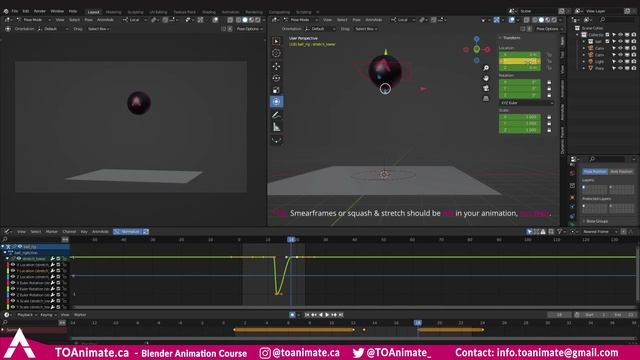Select the Cursor tool in right viewport toolbar
640x360 pixels.
click(x=276, y=53)
